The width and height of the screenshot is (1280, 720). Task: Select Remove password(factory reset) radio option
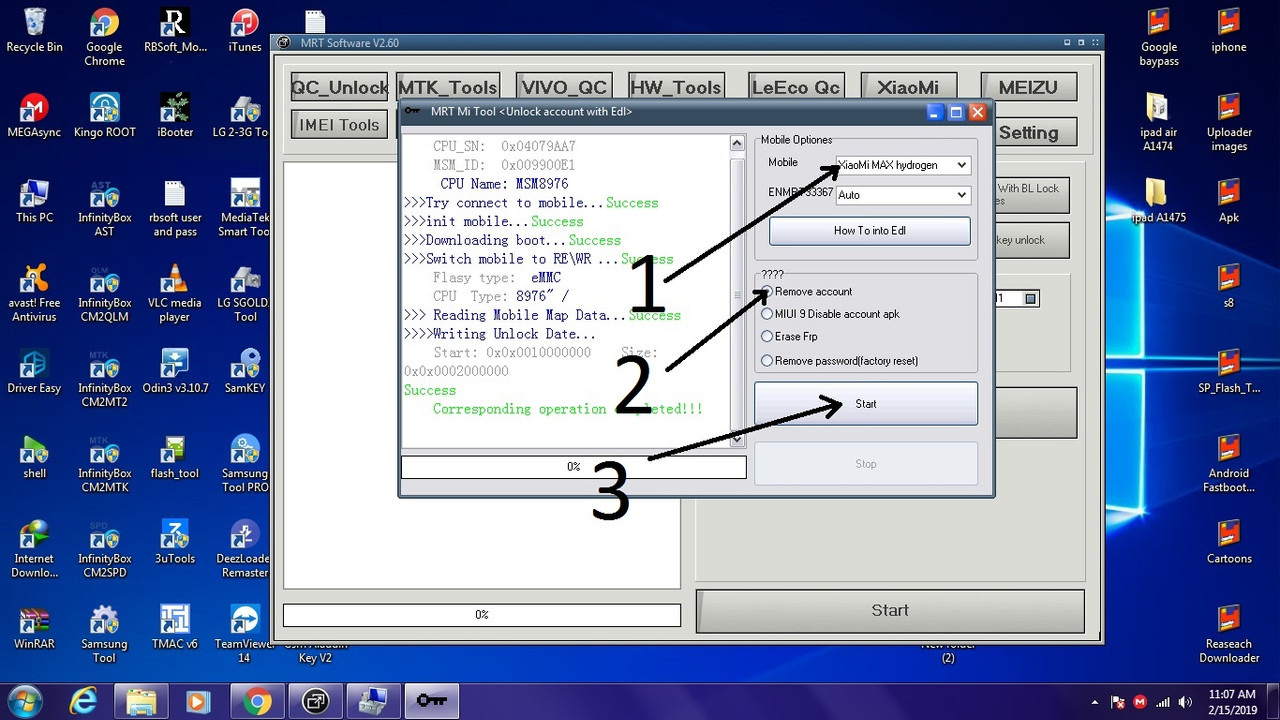[x=839, y=360]
